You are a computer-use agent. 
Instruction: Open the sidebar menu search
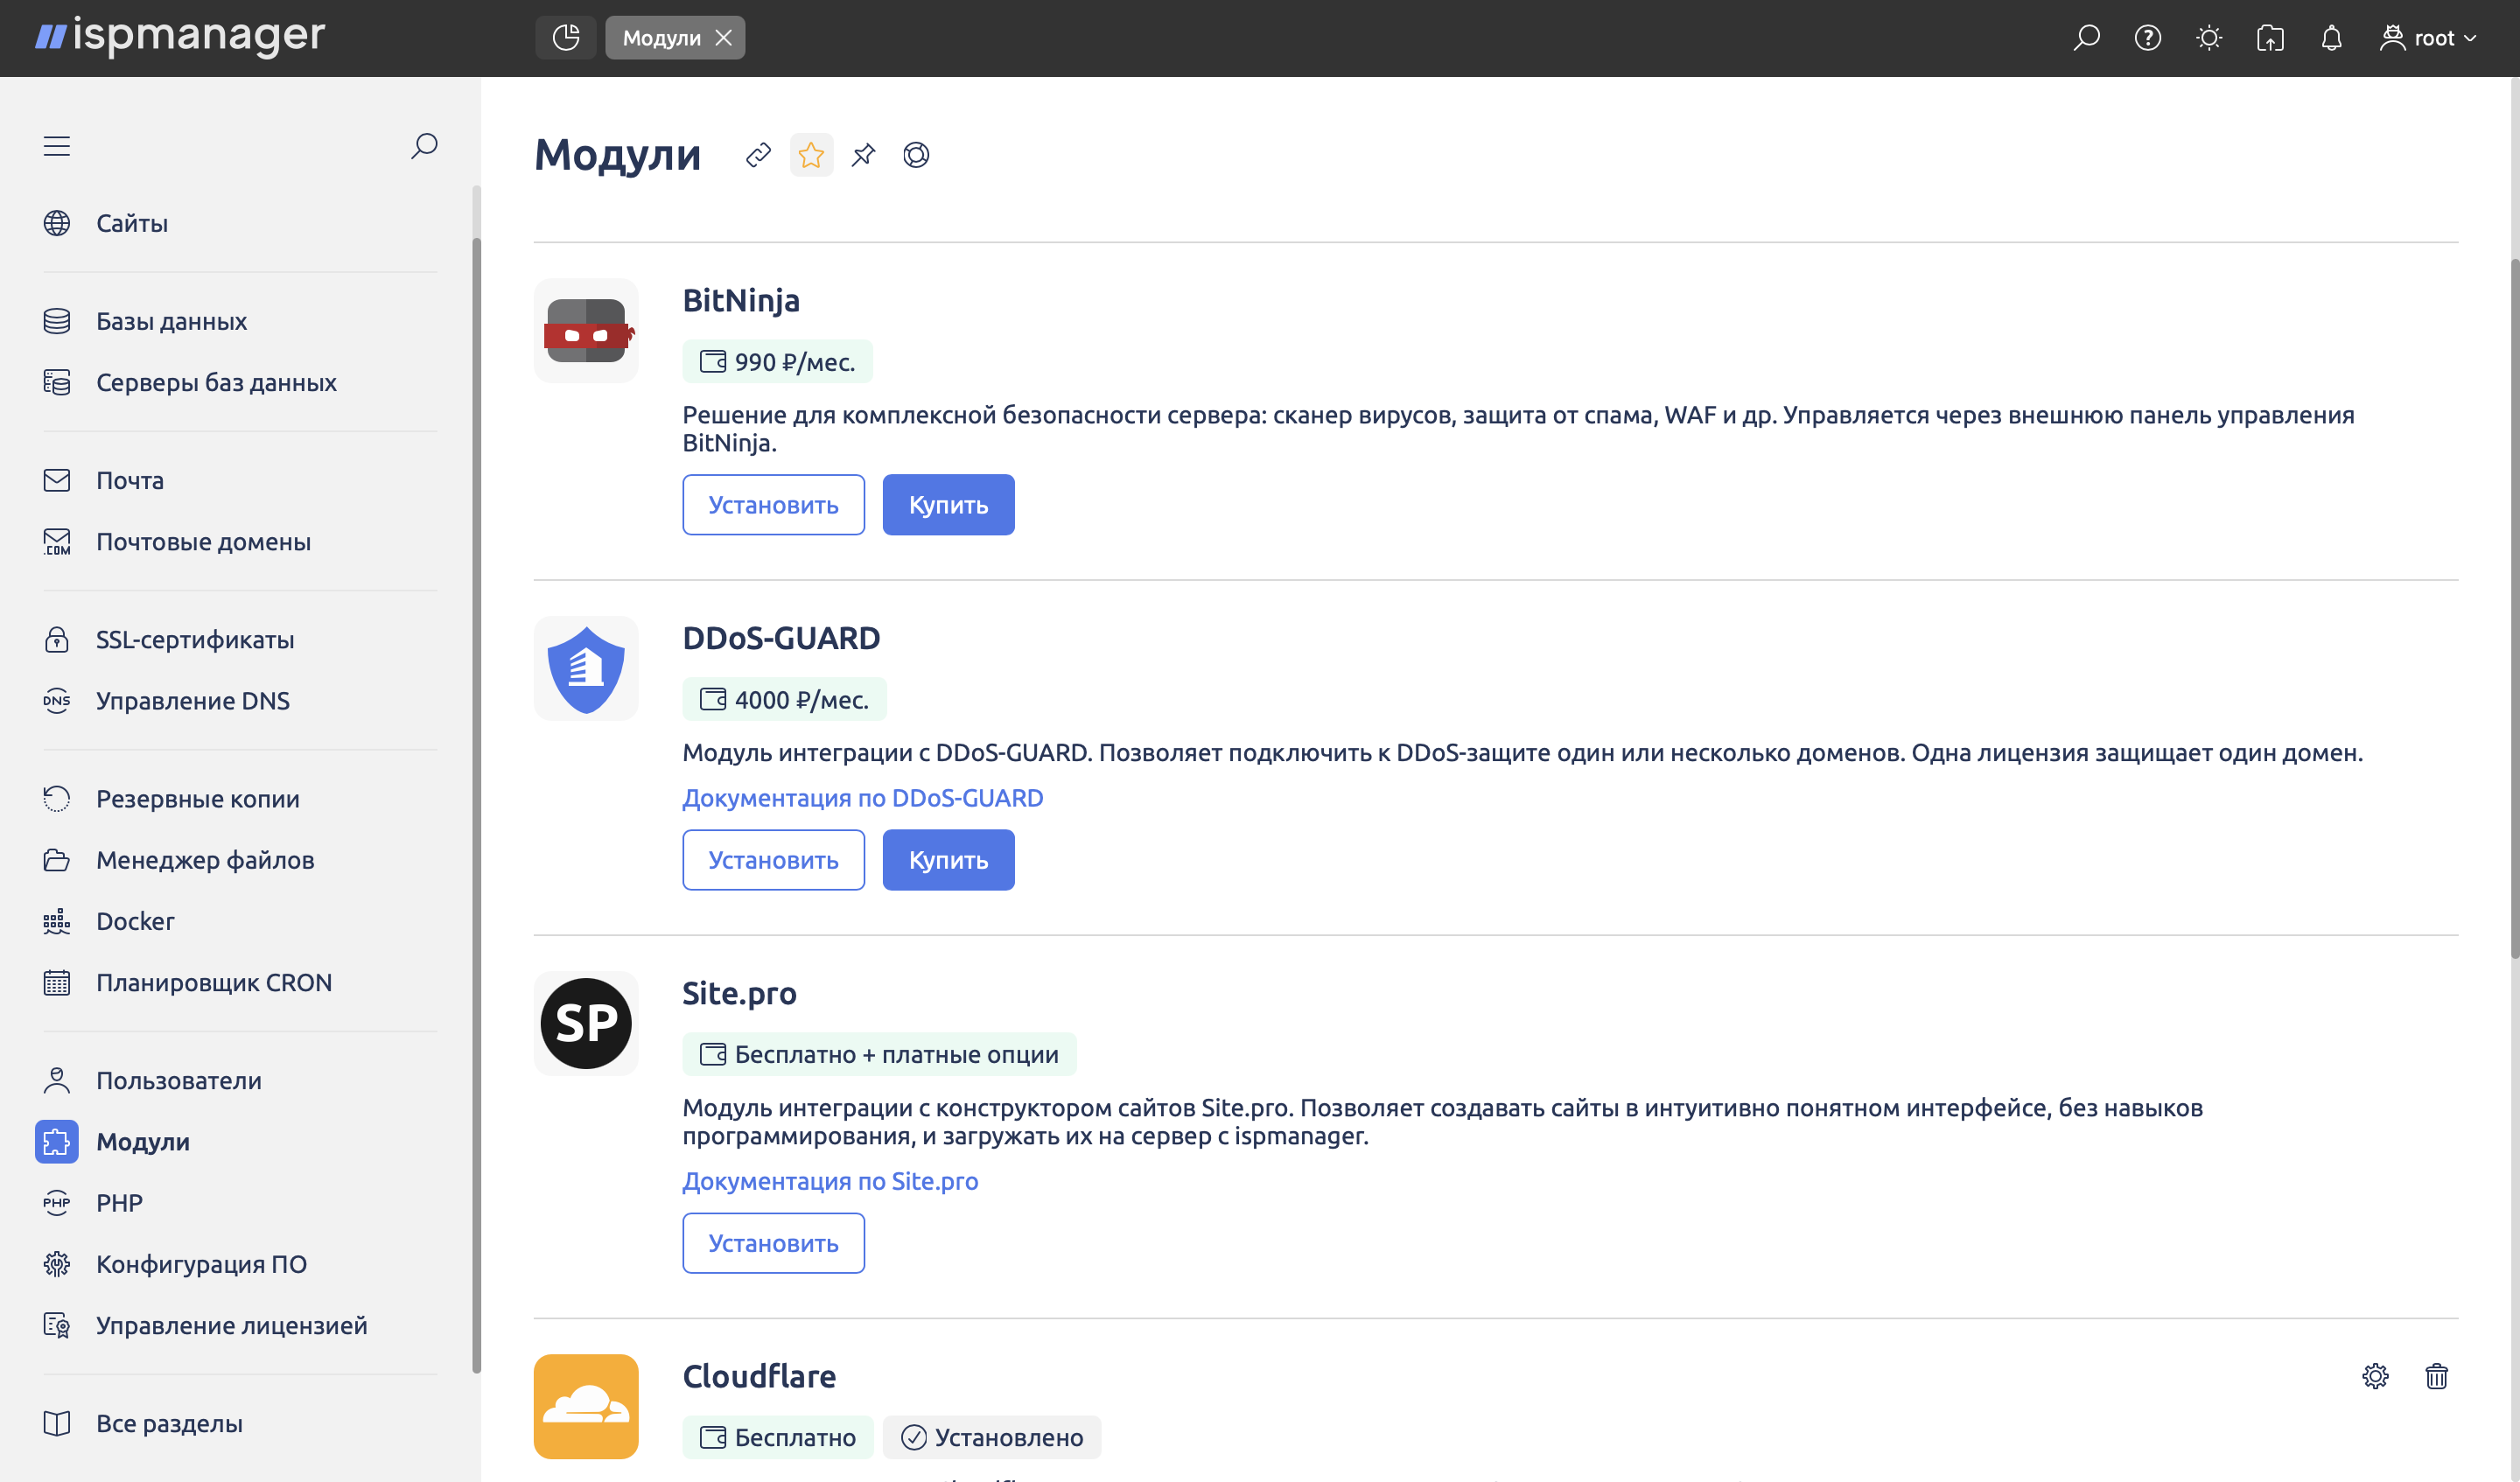pyautogui.click(x=424, y=146)
